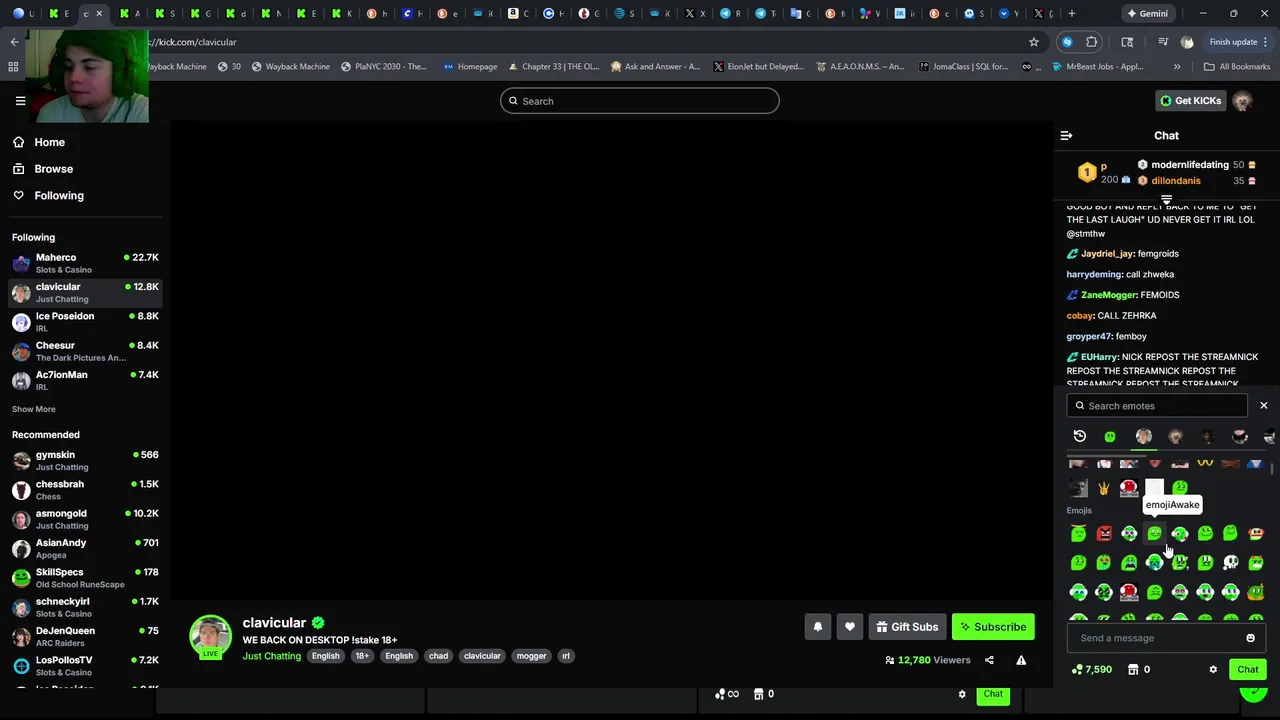Select the white skull emoji
This screenshot has height=720, width=1280.
1231,563
